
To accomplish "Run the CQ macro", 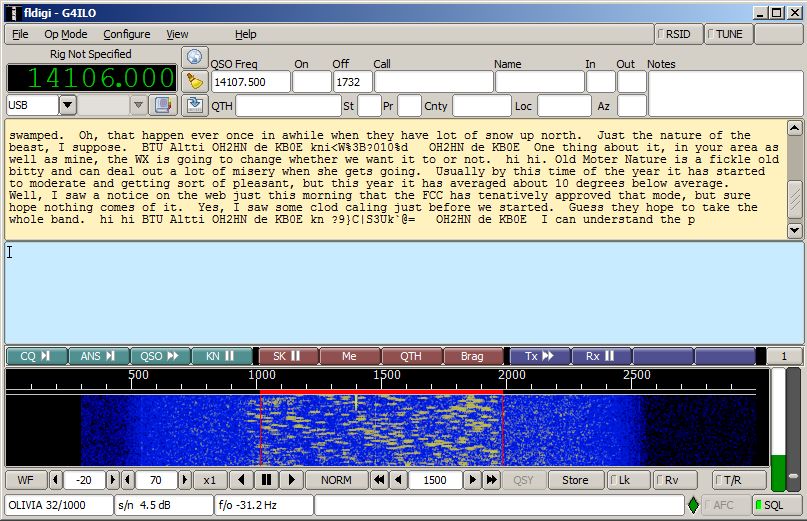I will pos(37,356).
